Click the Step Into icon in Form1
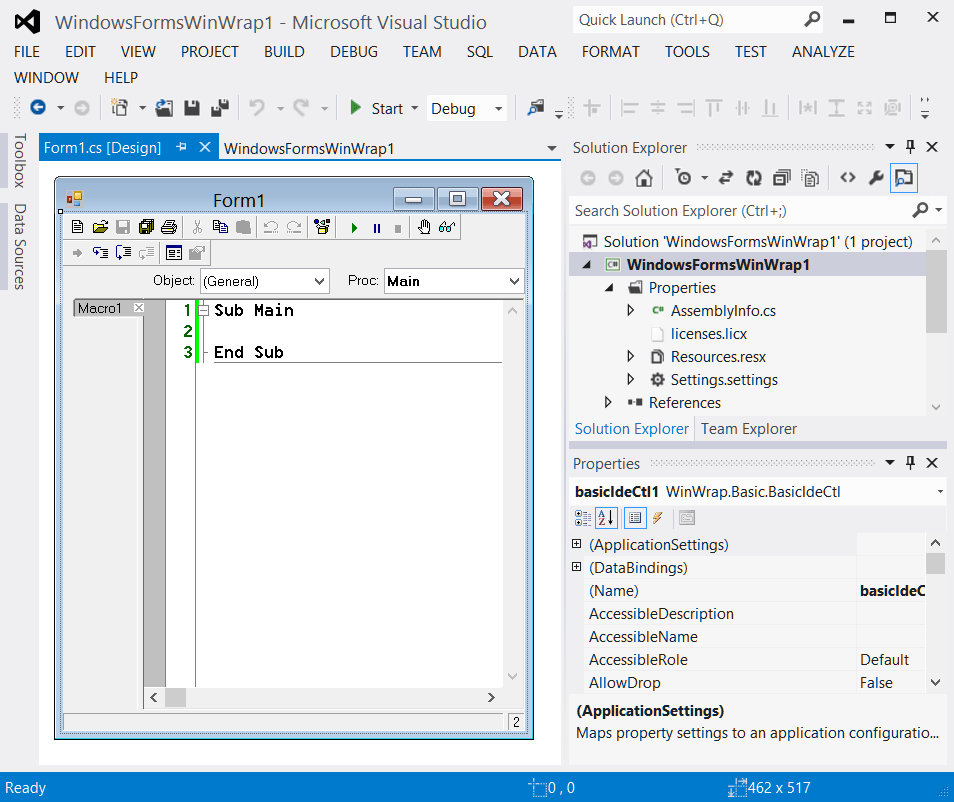The width and height of the screenshot is (954, 802). click(100, 253)
